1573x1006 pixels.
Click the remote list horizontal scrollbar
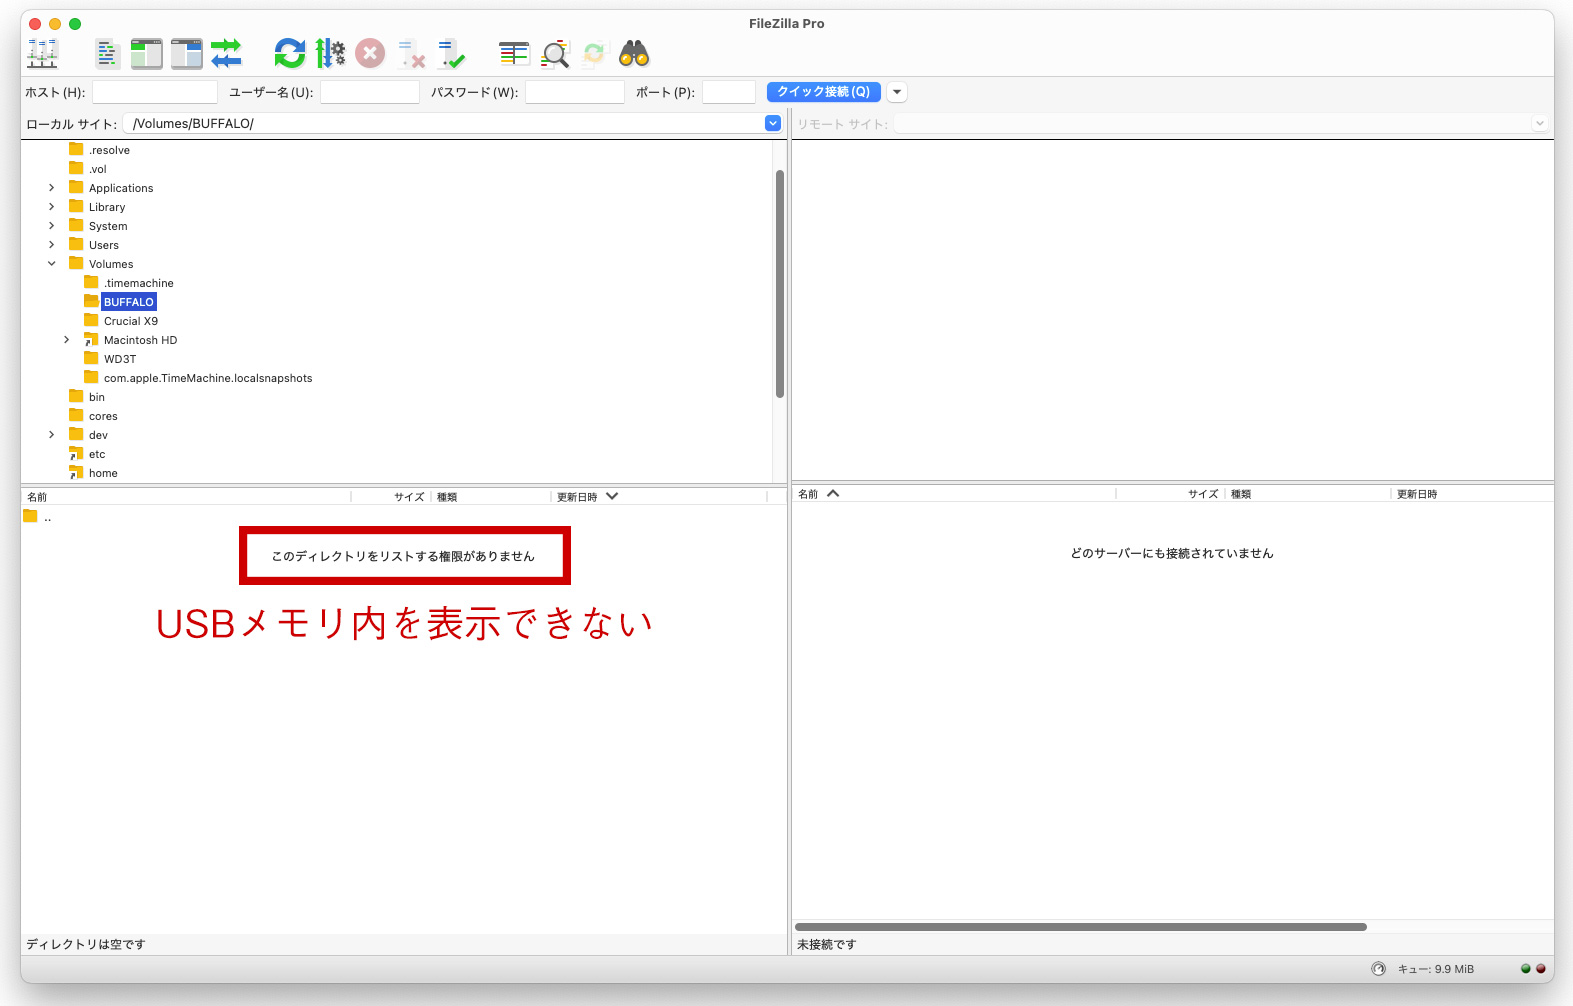pos(1081,927)
